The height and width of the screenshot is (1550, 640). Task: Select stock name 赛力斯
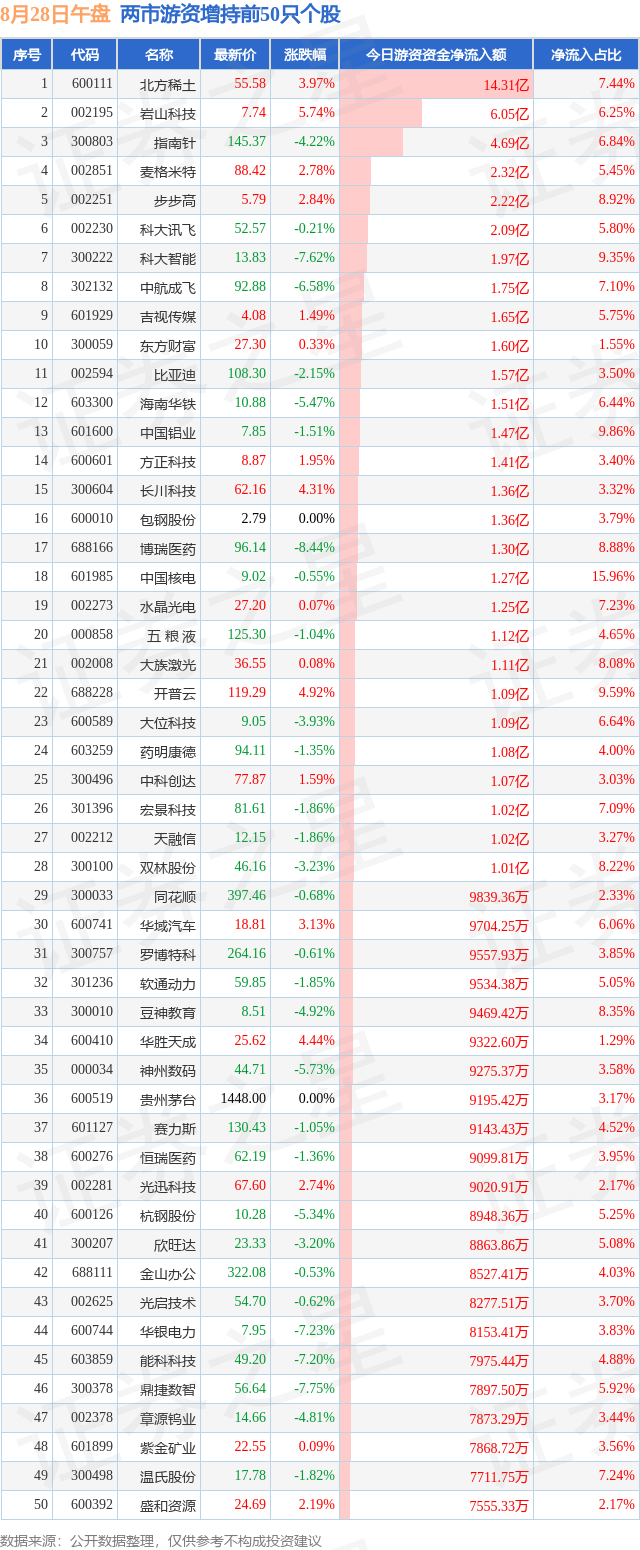[175, 1128]
